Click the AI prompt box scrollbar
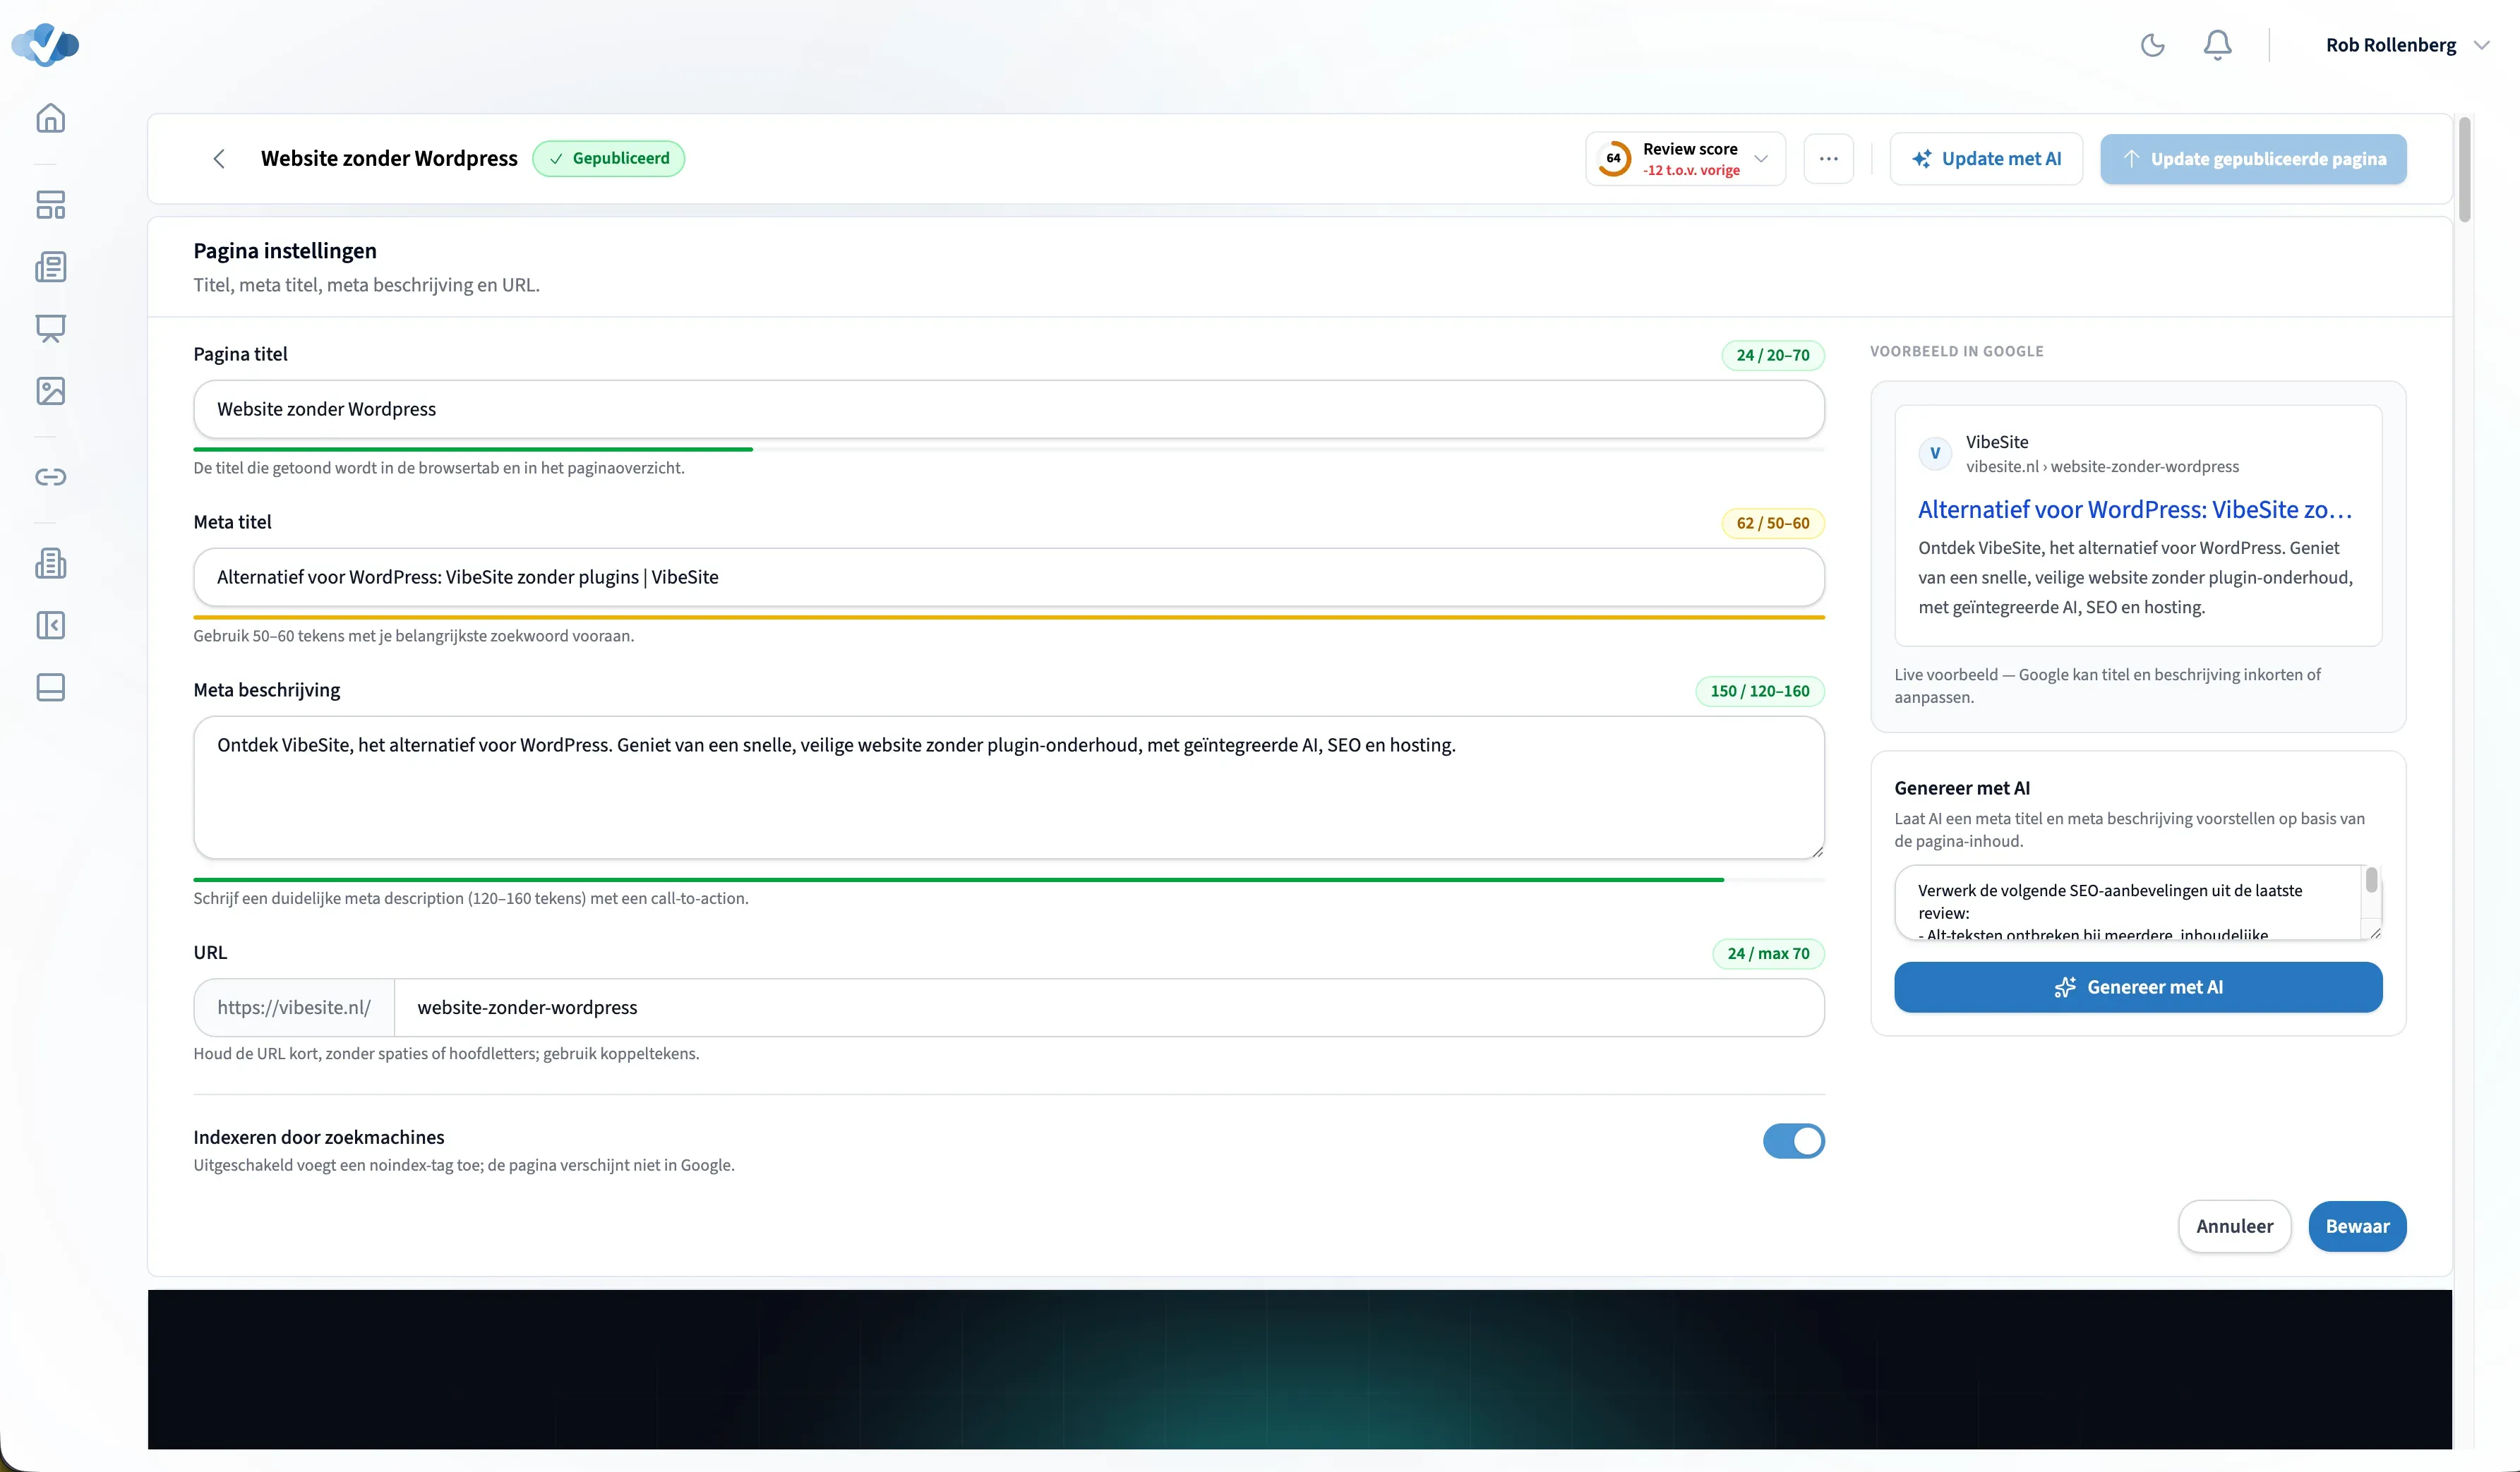The width and height of the screenshot is (2520, 1472). 2371,881
